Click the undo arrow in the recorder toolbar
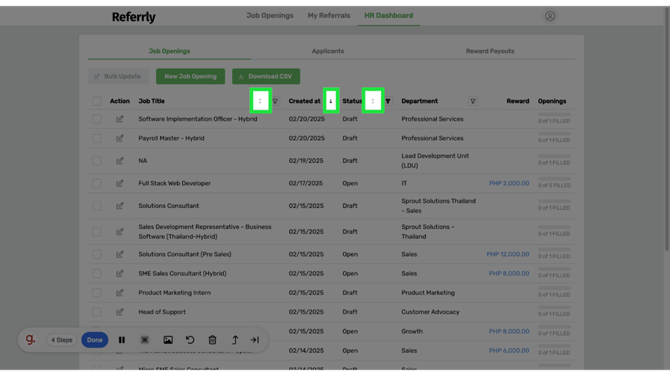670x376 pixels. [190, 340]
